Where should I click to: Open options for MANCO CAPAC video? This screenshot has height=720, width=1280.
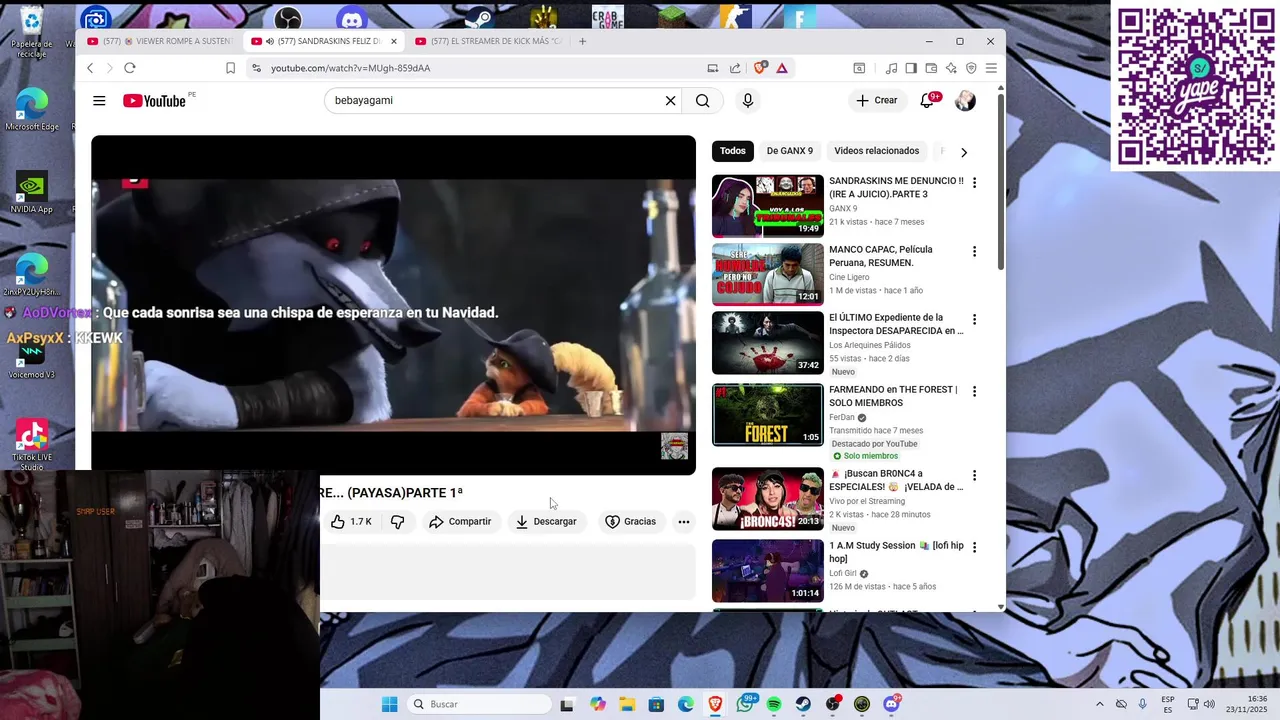point(974,251)
